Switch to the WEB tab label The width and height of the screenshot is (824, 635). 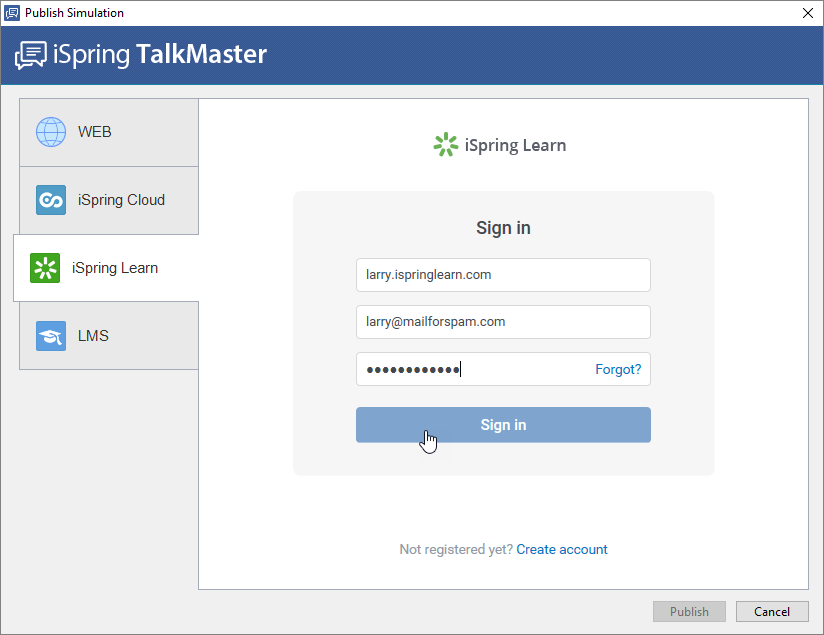tap(95, 132)
